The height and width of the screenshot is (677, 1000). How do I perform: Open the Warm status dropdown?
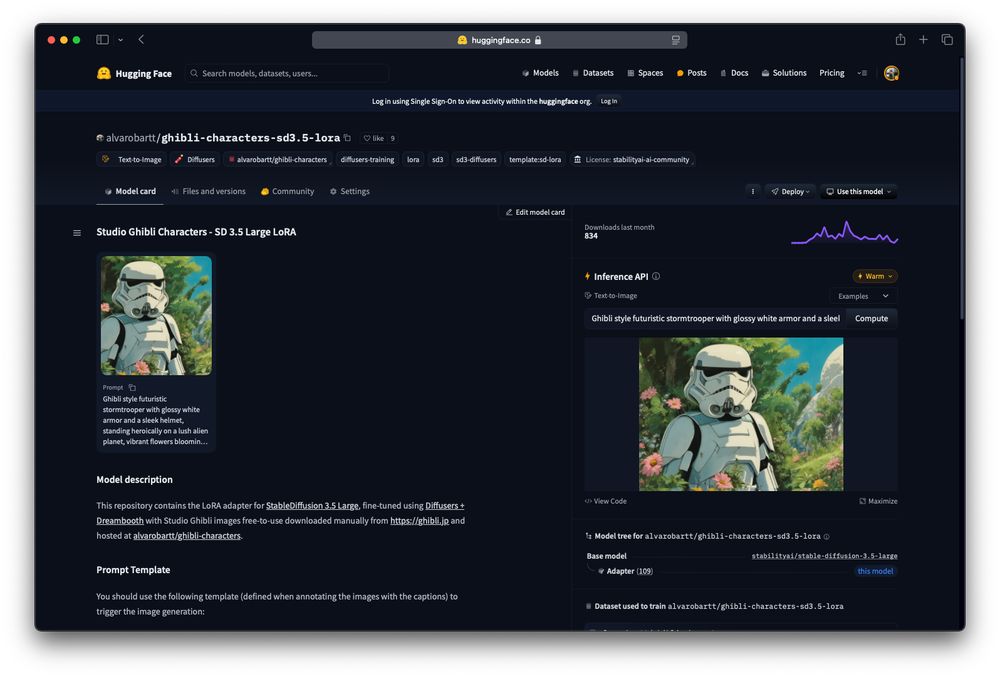875,276
